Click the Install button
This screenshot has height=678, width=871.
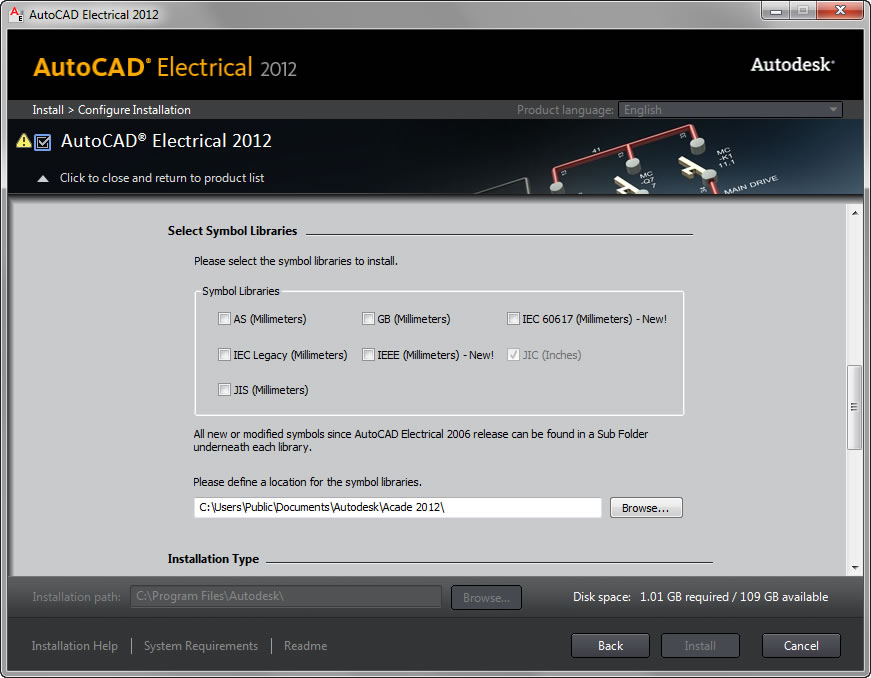tap(700, 646)
